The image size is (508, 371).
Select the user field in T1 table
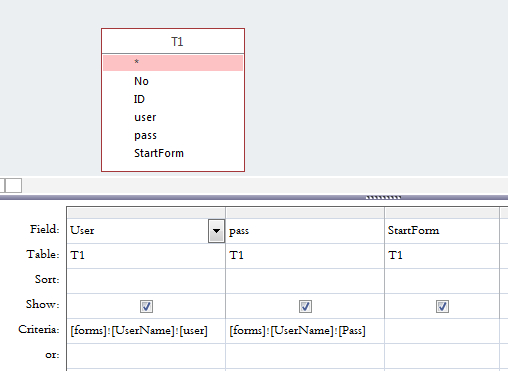pos(173,117)
